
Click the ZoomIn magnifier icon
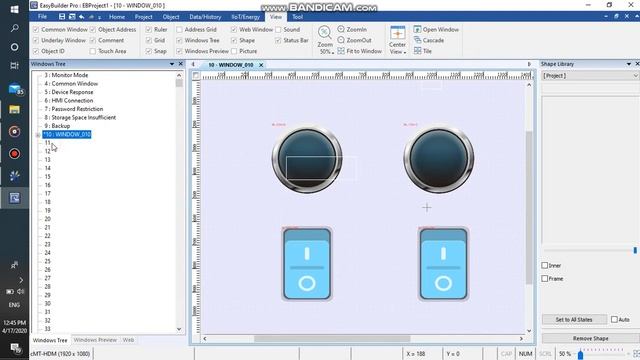coord(341,29)
